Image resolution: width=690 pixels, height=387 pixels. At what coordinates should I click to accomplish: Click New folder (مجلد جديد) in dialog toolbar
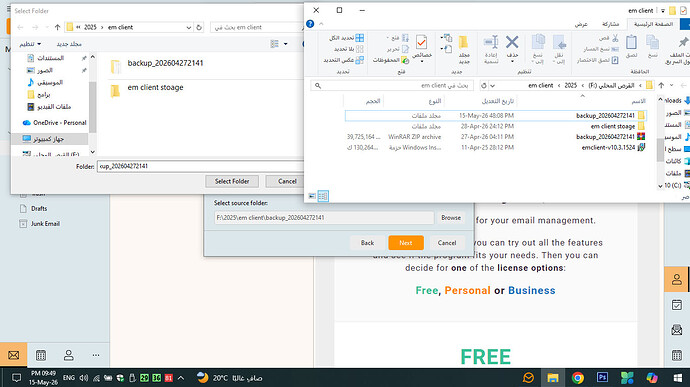(69, 44)
